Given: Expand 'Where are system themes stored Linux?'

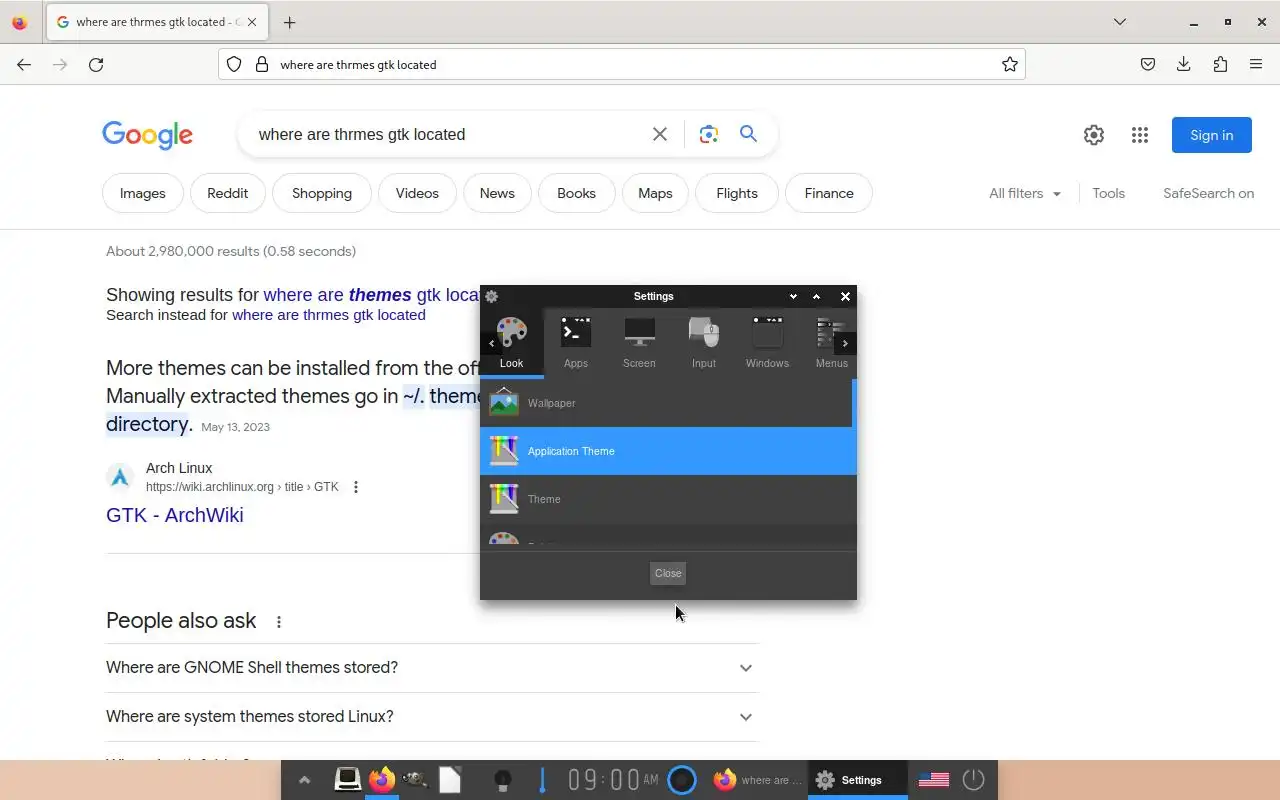Looking at the screenshot, I should (x=432, y=717).
